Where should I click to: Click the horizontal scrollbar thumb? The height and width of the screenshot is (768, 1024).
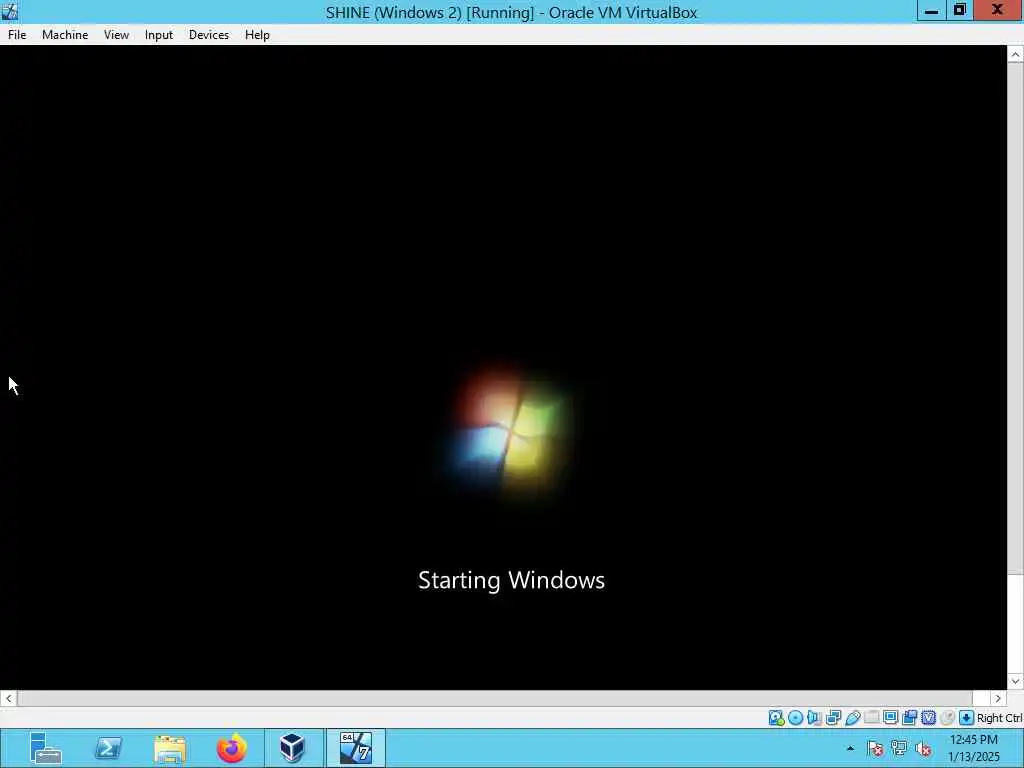click(x=495, y=698)
